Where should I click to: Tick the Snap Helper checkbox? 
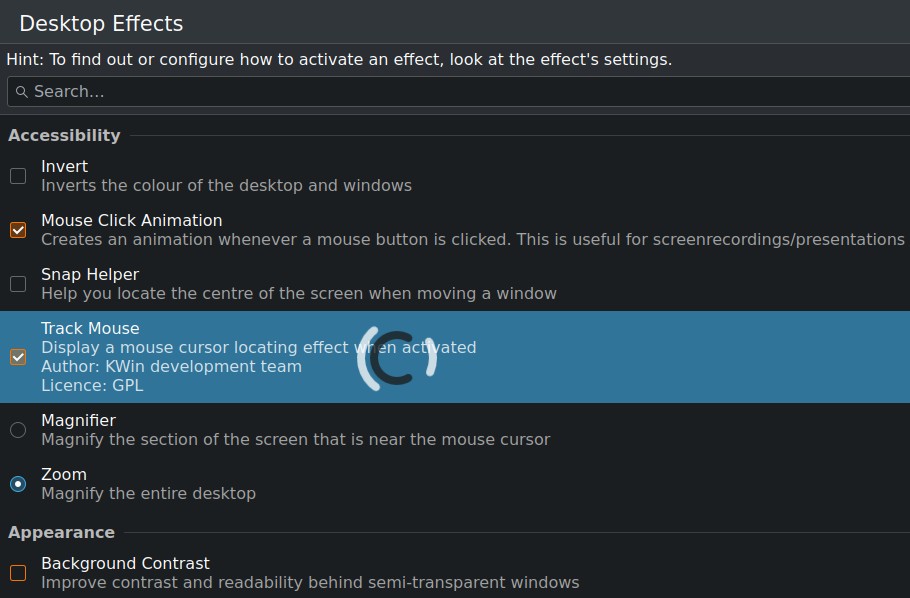point(18,284)
